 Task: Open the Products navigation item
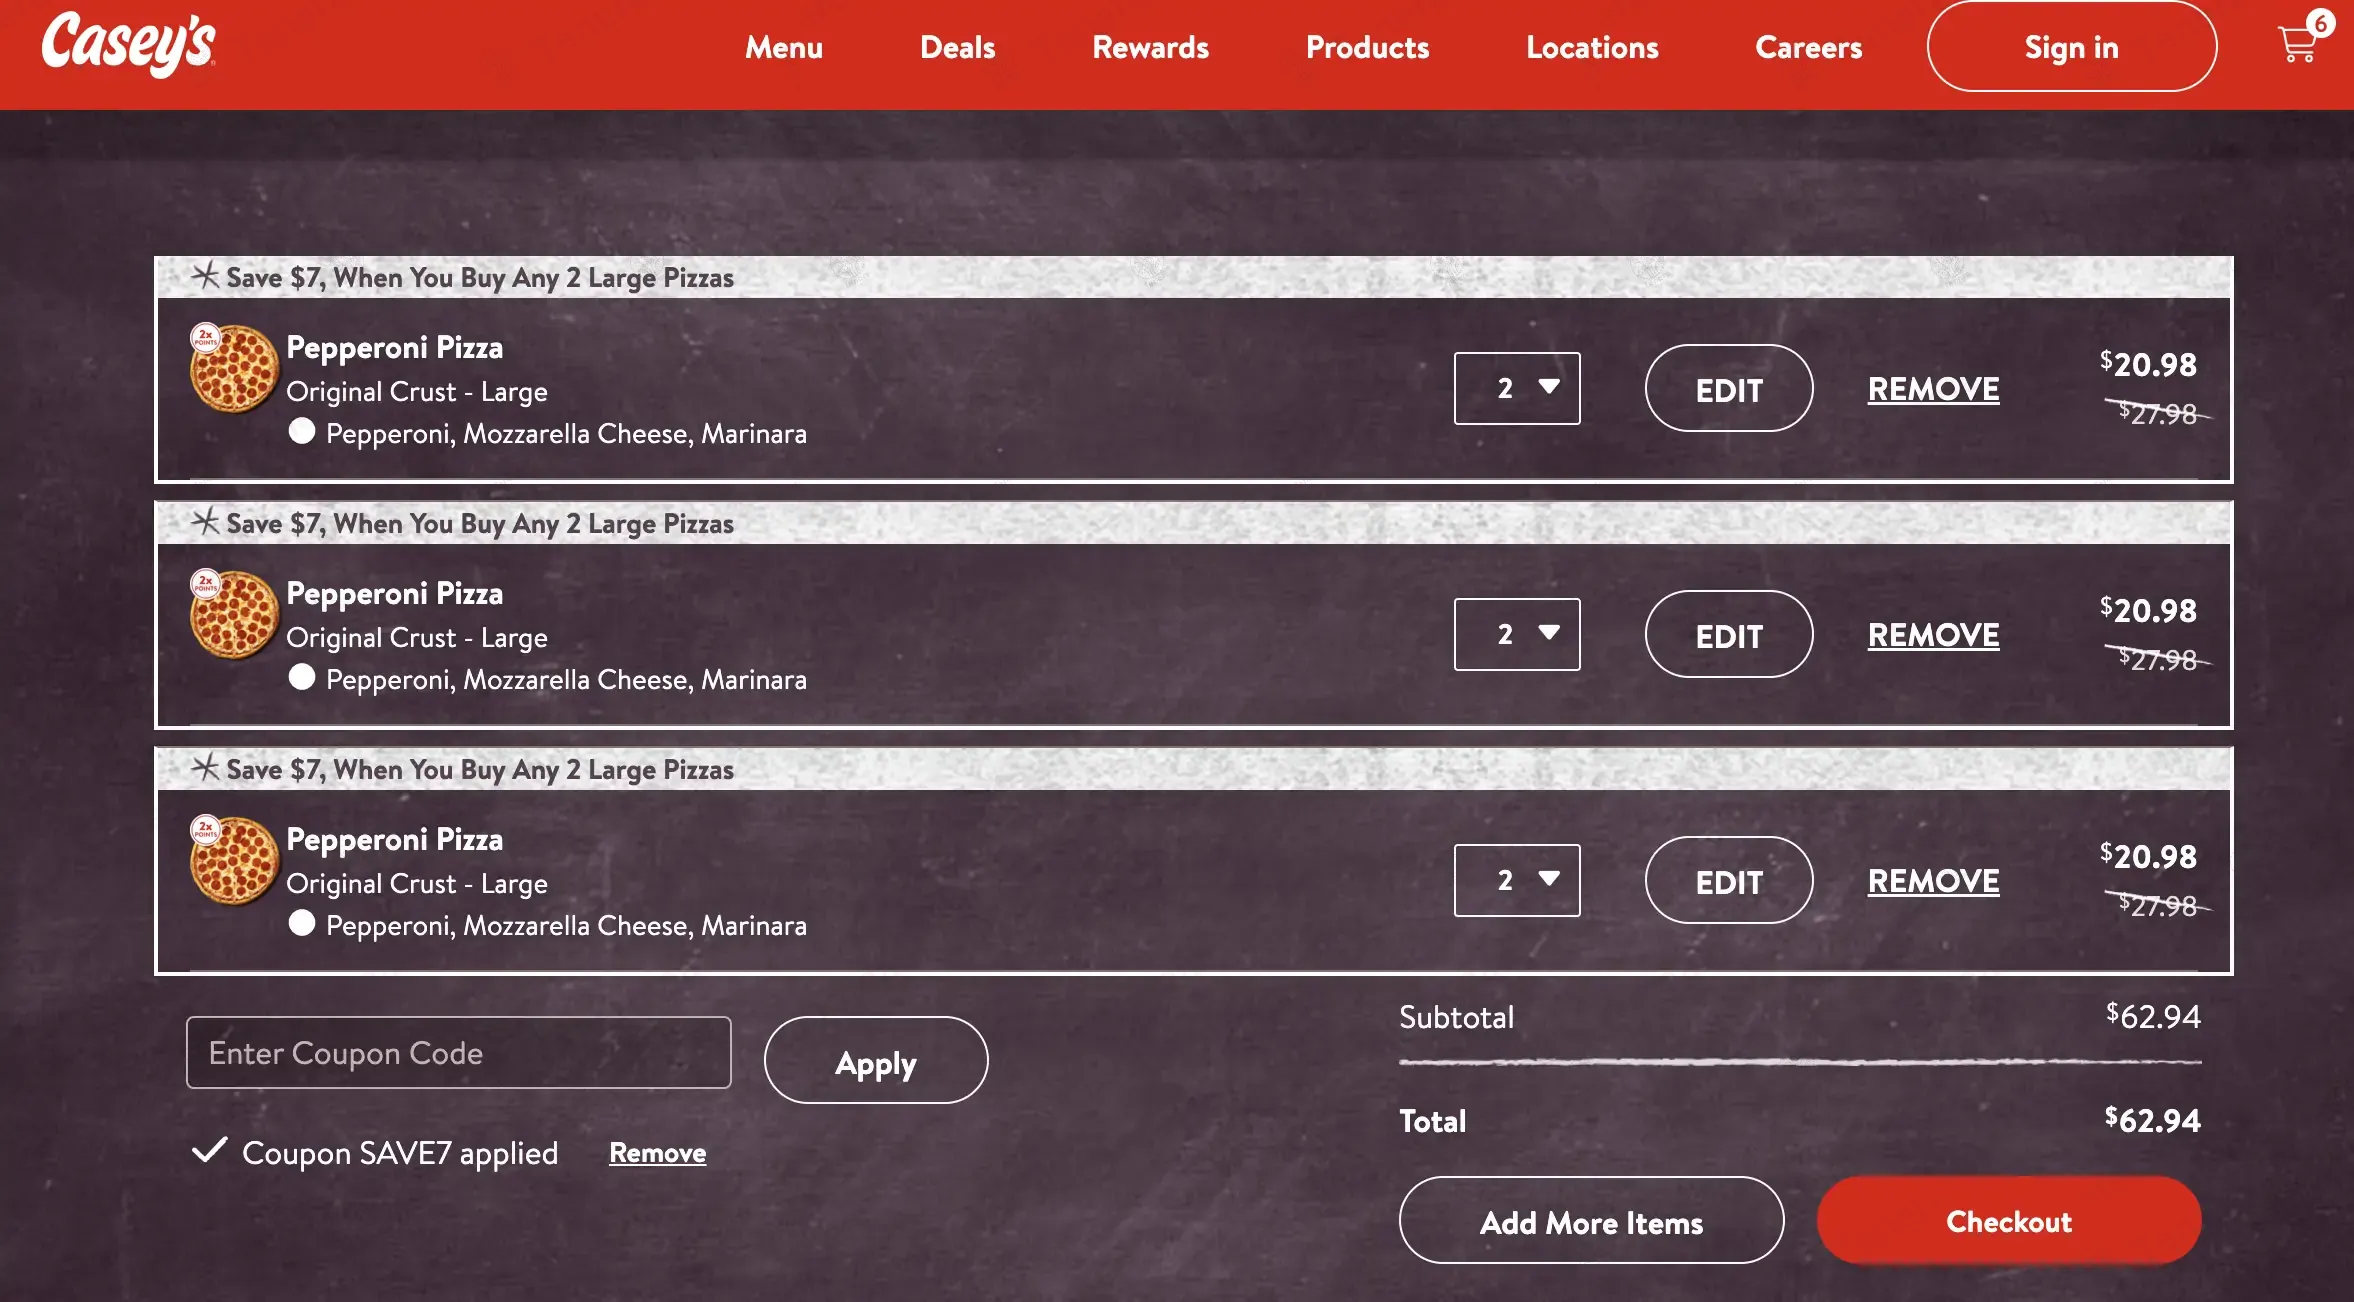pos(1367,47)
